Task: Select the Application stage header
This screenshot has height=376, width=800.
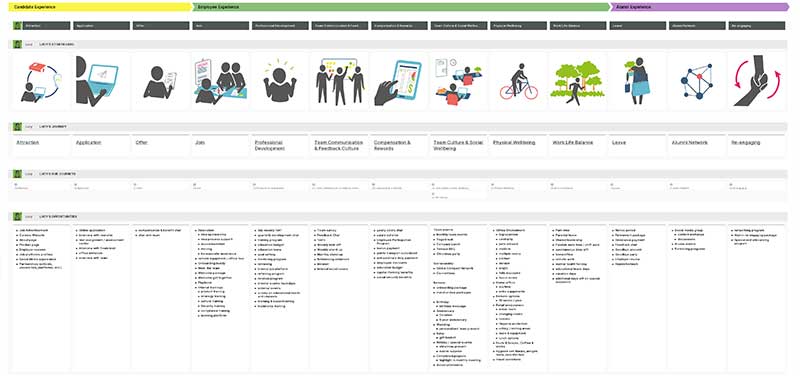Action: [101, 26]
